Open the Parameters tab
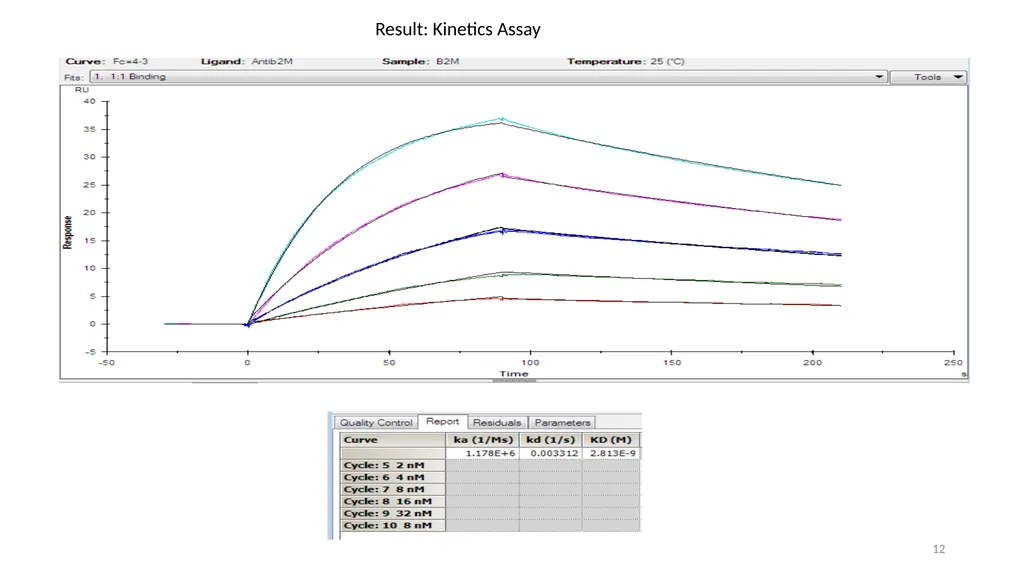1024x575 pixels. pos(562,423)
